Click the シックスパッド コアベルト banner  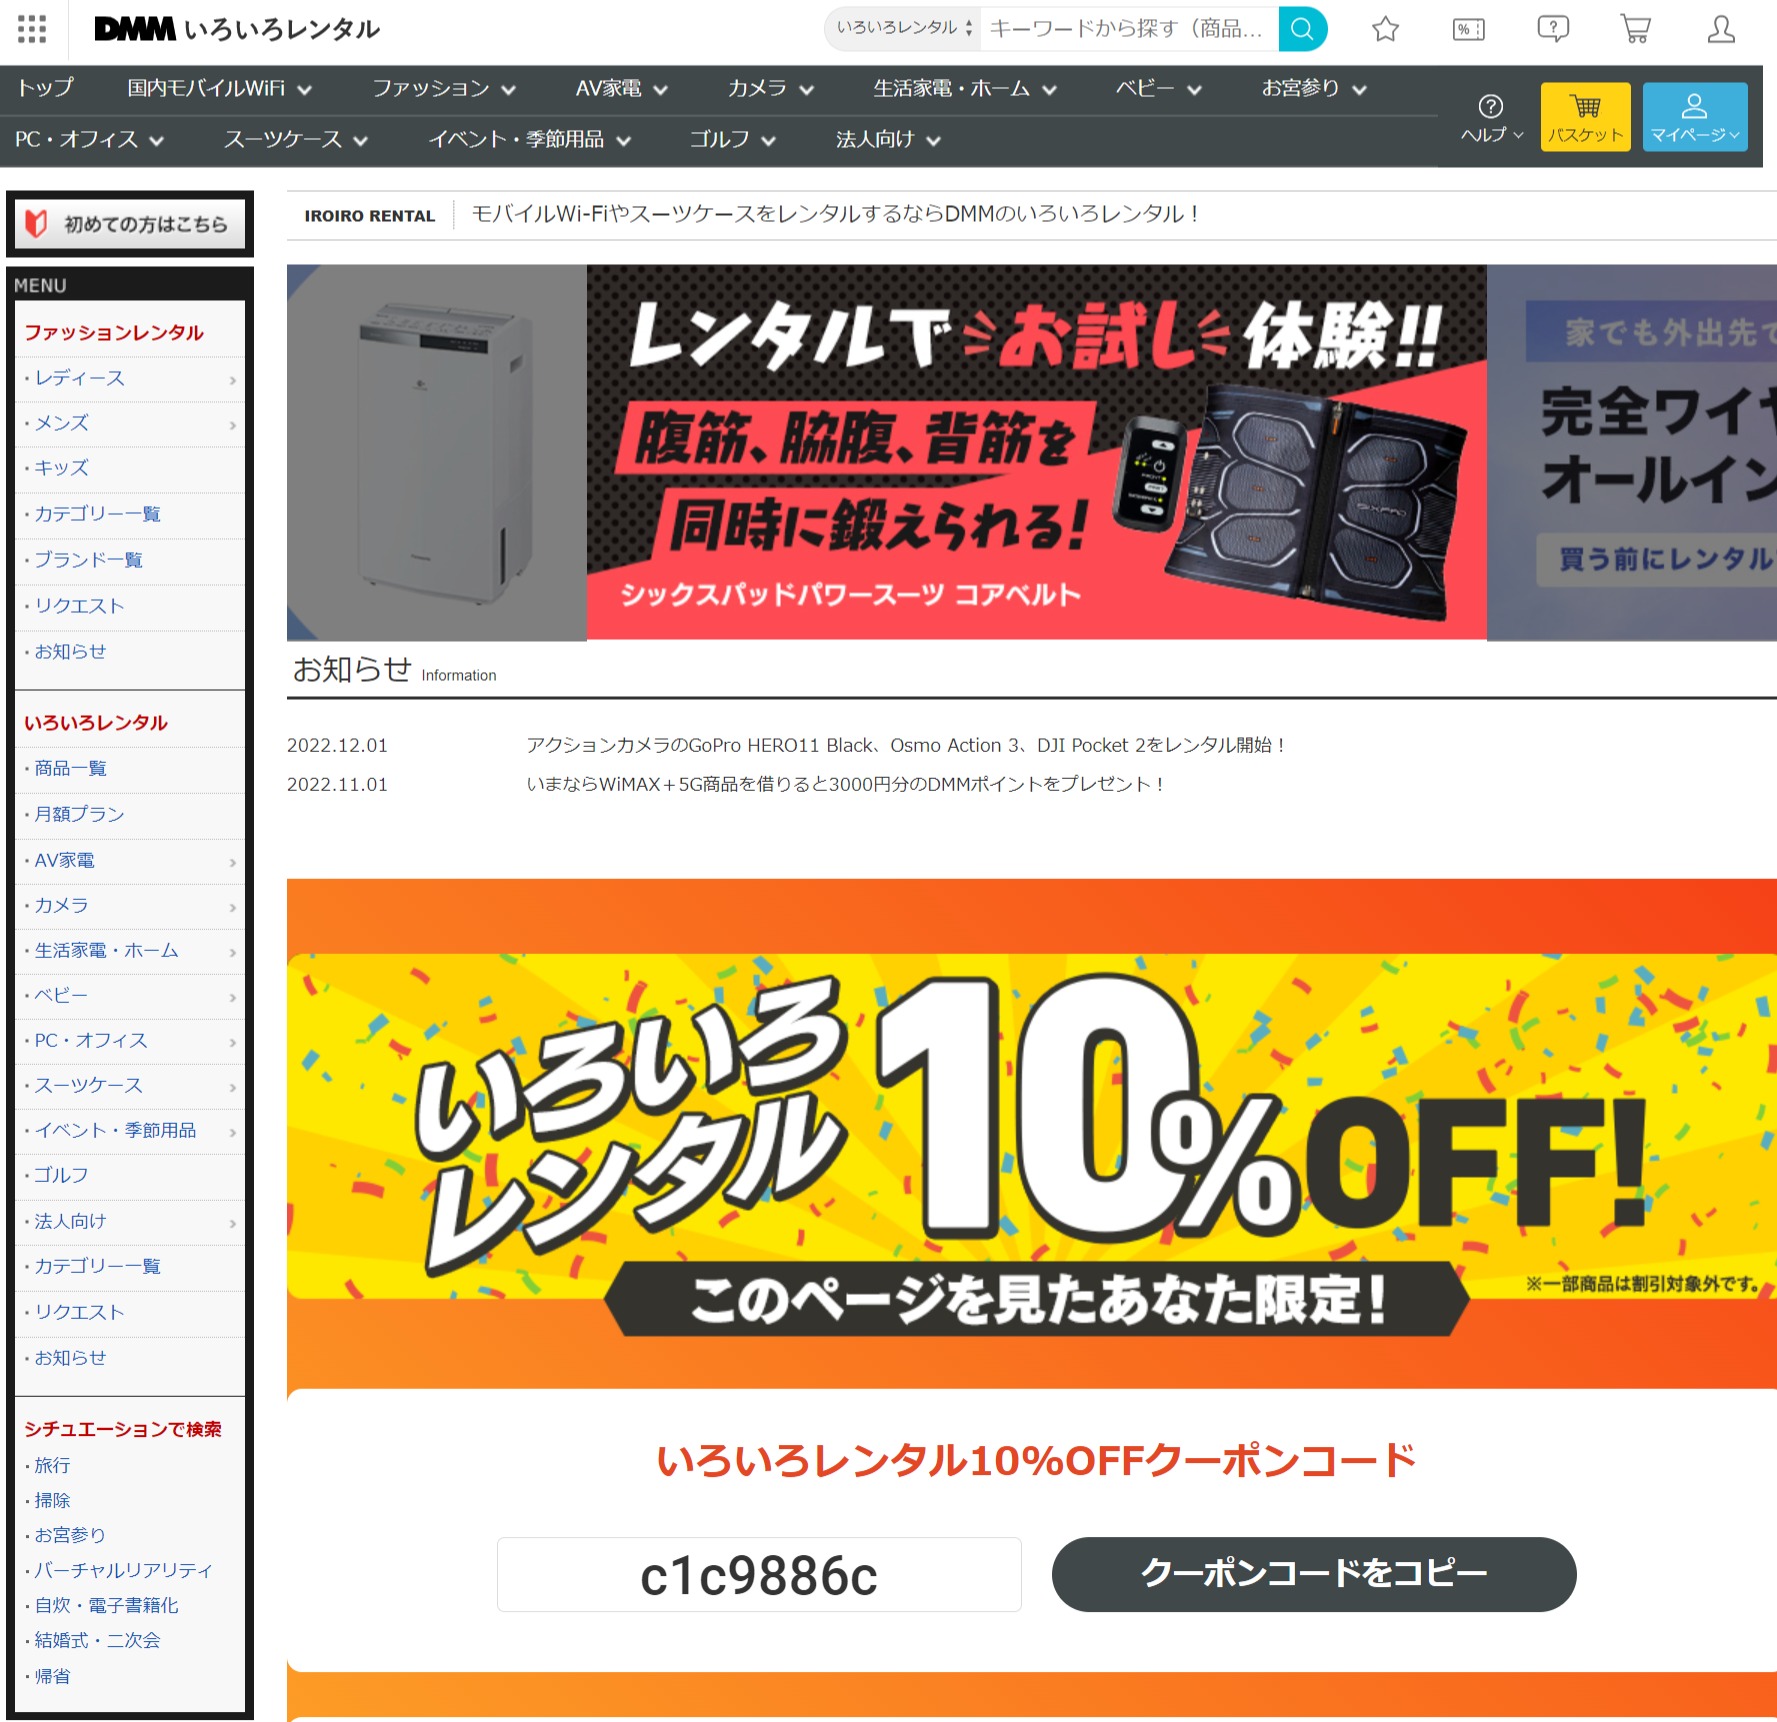(x=1036, y=452)
